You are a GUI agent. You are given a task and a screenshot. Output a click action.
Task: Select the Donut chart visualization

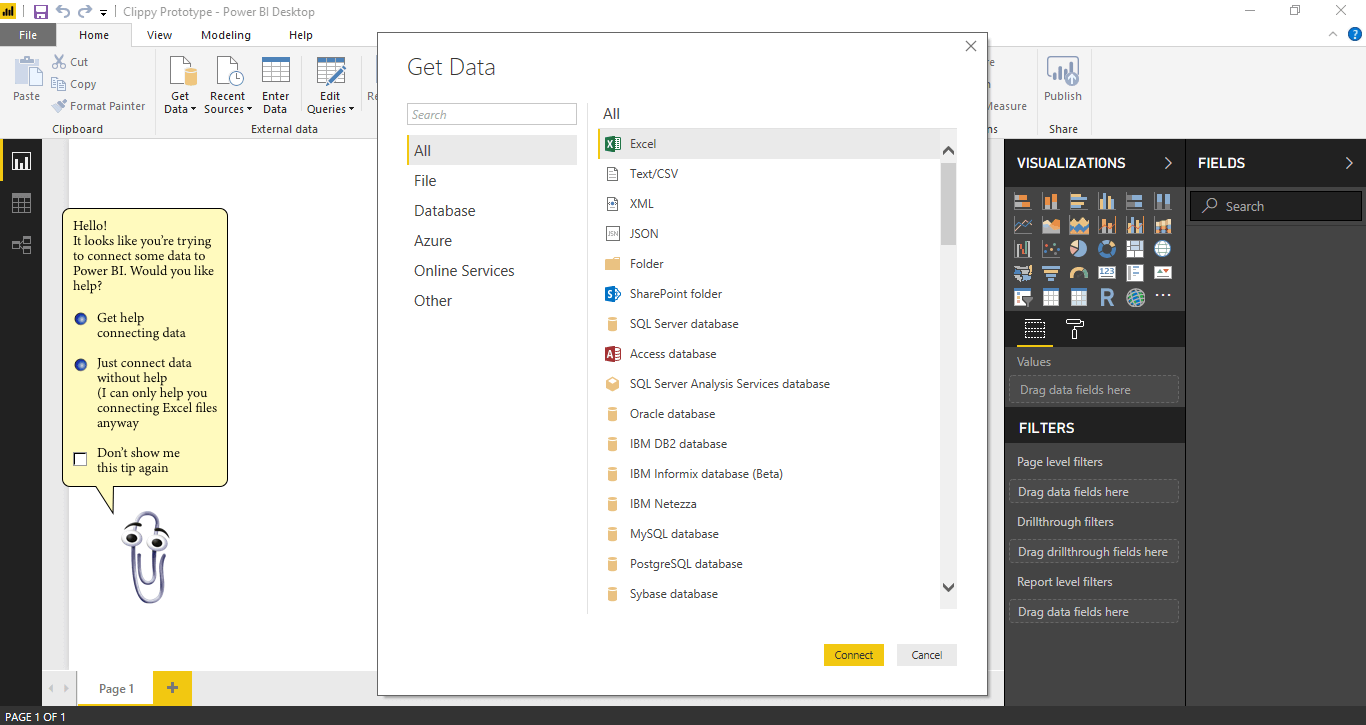pyautogui.click(x=1107, y=248)
